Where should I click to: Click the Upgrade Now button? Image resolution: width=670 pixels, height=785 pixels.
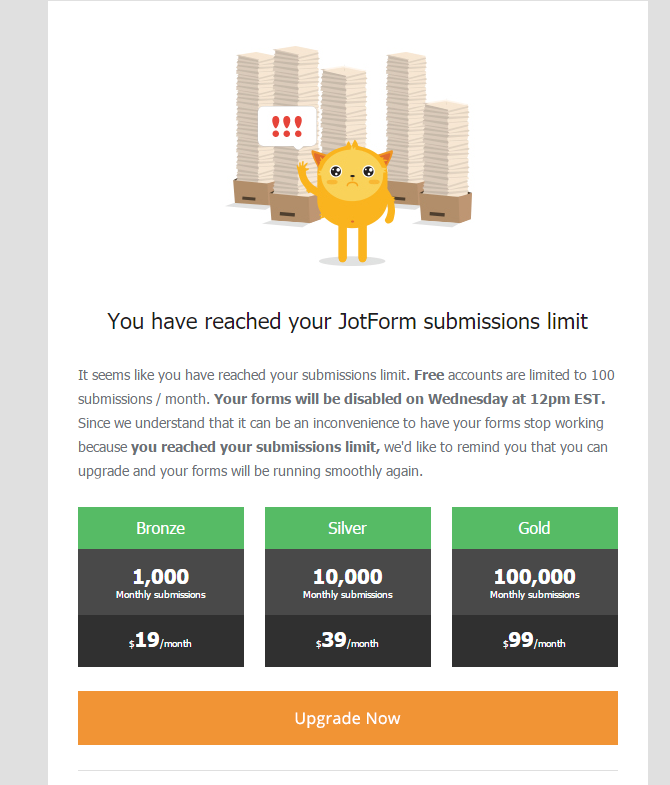click(x=347, y=718)
